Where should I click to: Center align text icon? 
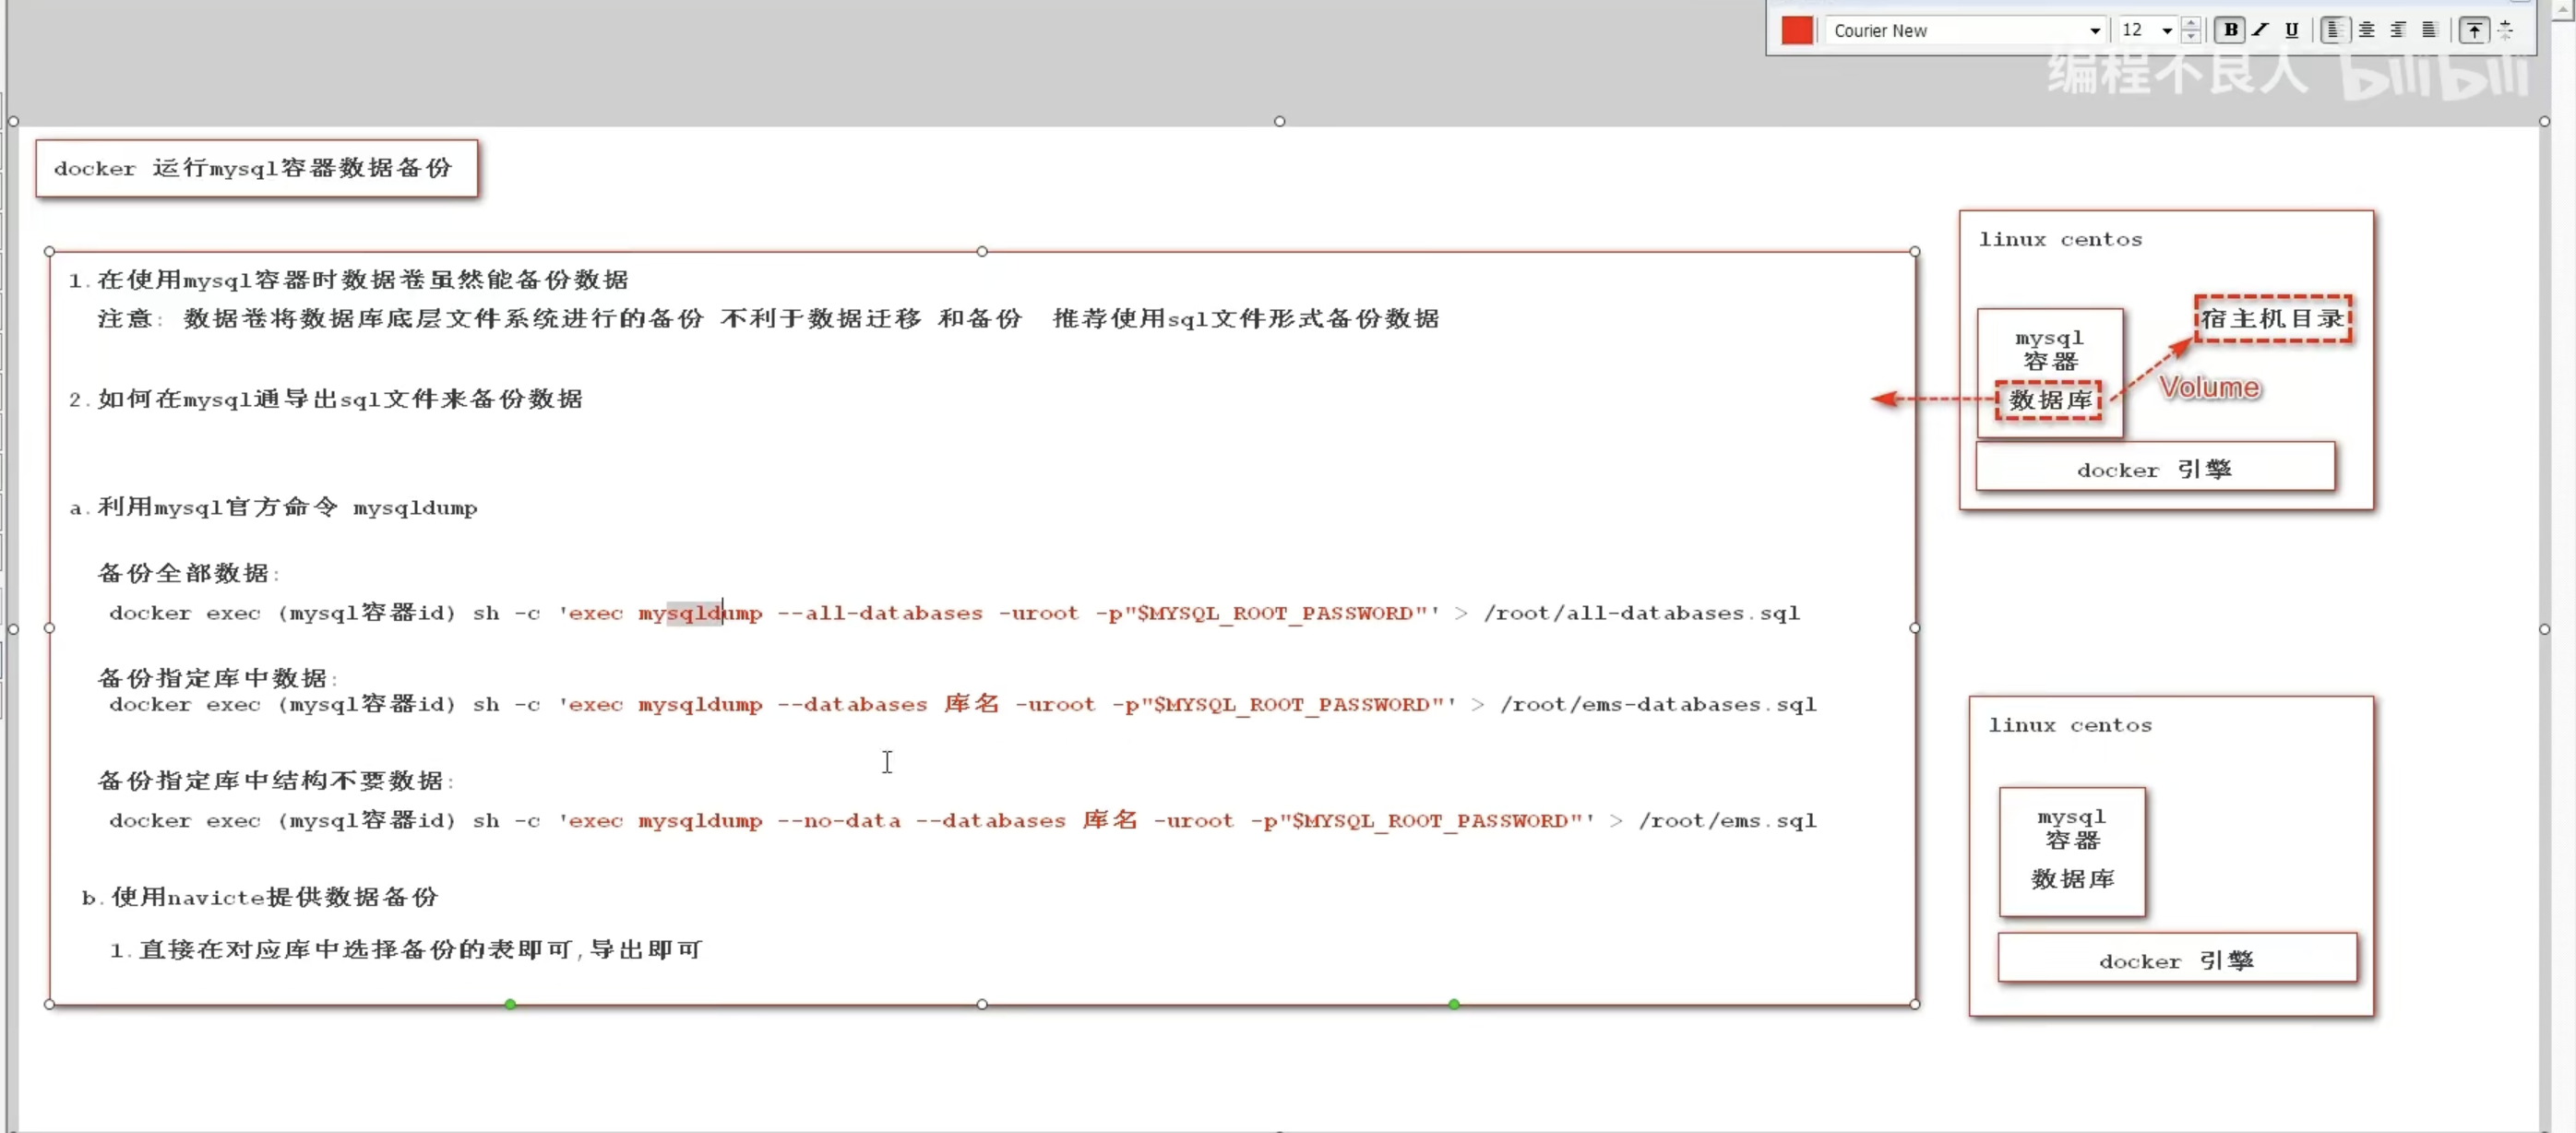[x=2366, y=30]
